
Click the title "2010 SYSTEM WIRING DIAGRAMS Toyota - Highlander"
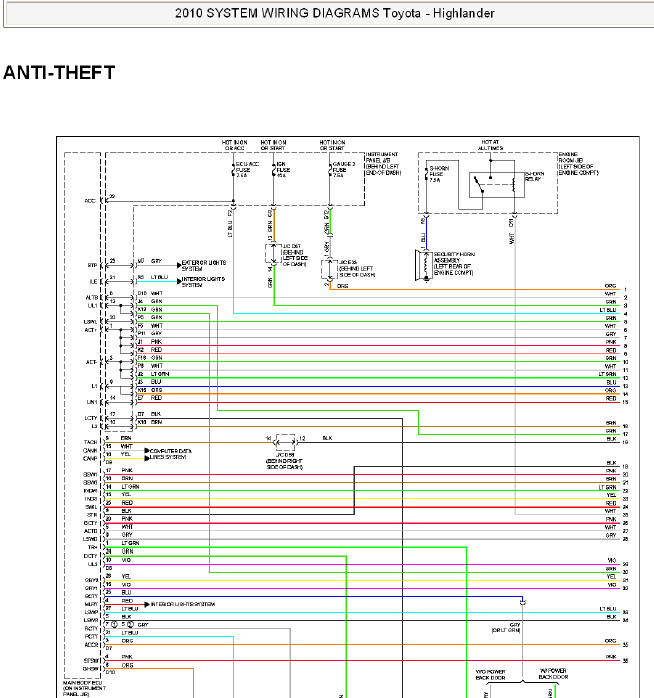(334, 13)
